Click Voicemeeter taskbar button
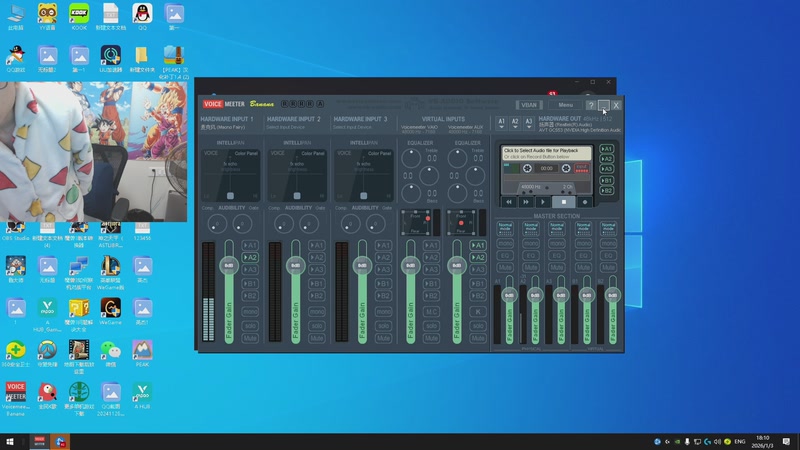Viewport: 800px width, 450px height. pos(39,441)
